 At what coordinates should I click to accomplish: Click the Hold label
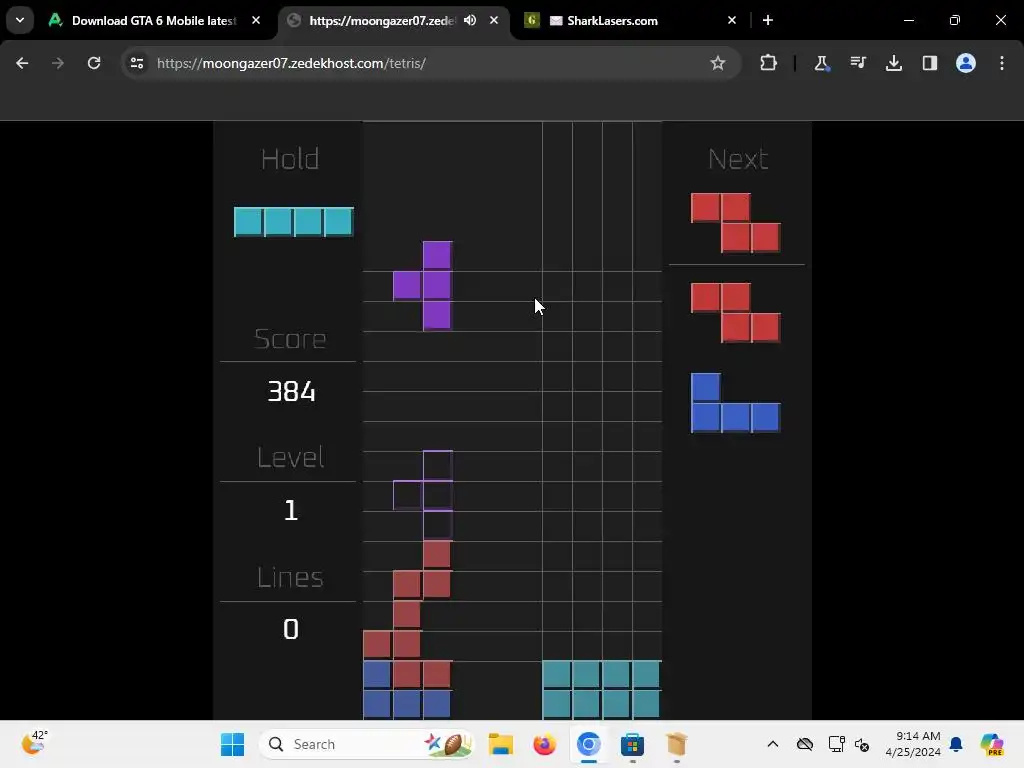pyautogui.click(x=290, y=159)
